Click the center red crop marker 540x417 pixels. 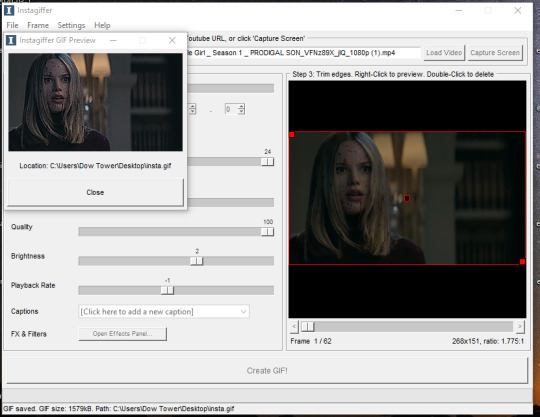click(x=407, y=198)
